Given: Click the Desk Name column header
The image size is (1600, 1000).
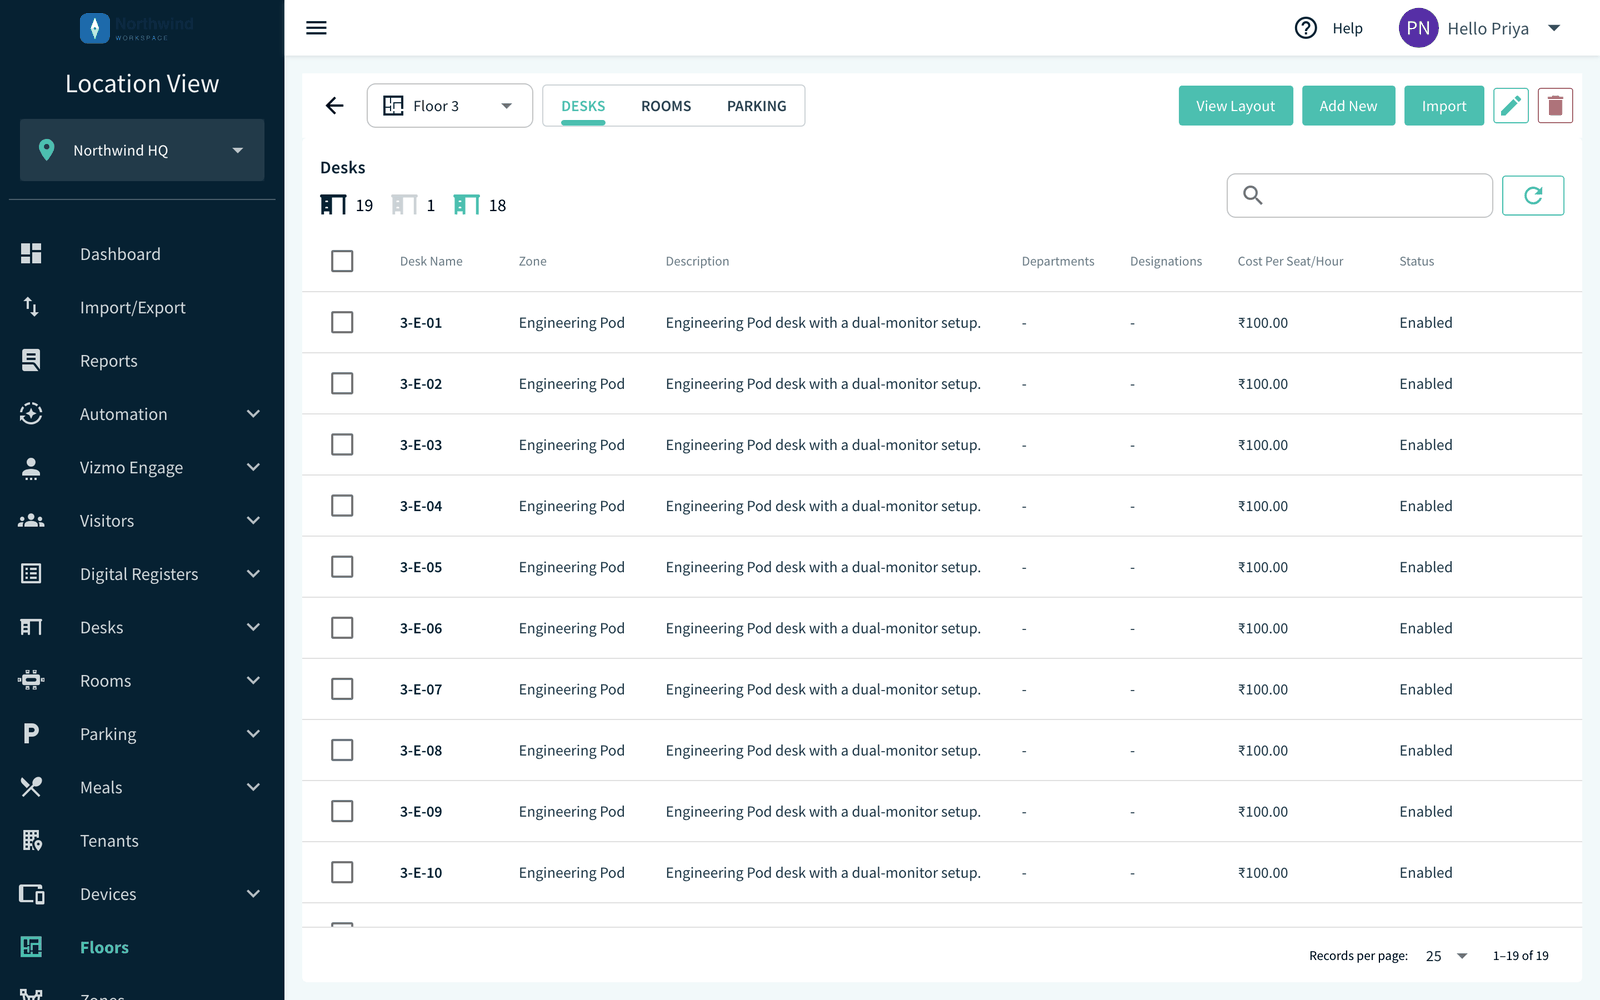Looking at the screenshot, I should tap(431, 261).
